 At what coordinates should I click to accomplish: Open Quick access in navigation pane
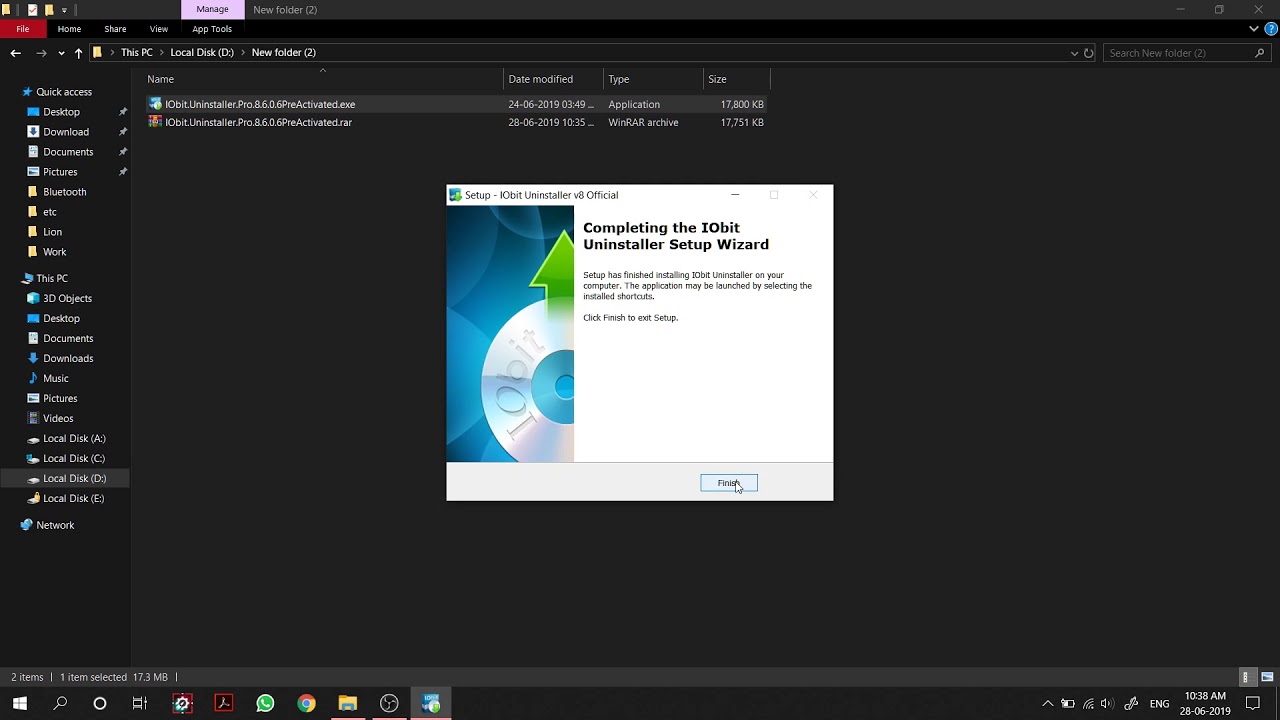pos(64,92)
